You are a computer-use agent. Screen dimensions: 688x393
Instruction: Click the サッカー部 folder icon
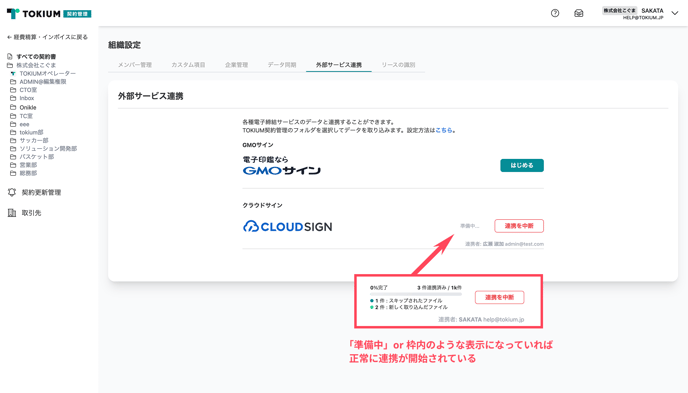(x=13, y=141)
